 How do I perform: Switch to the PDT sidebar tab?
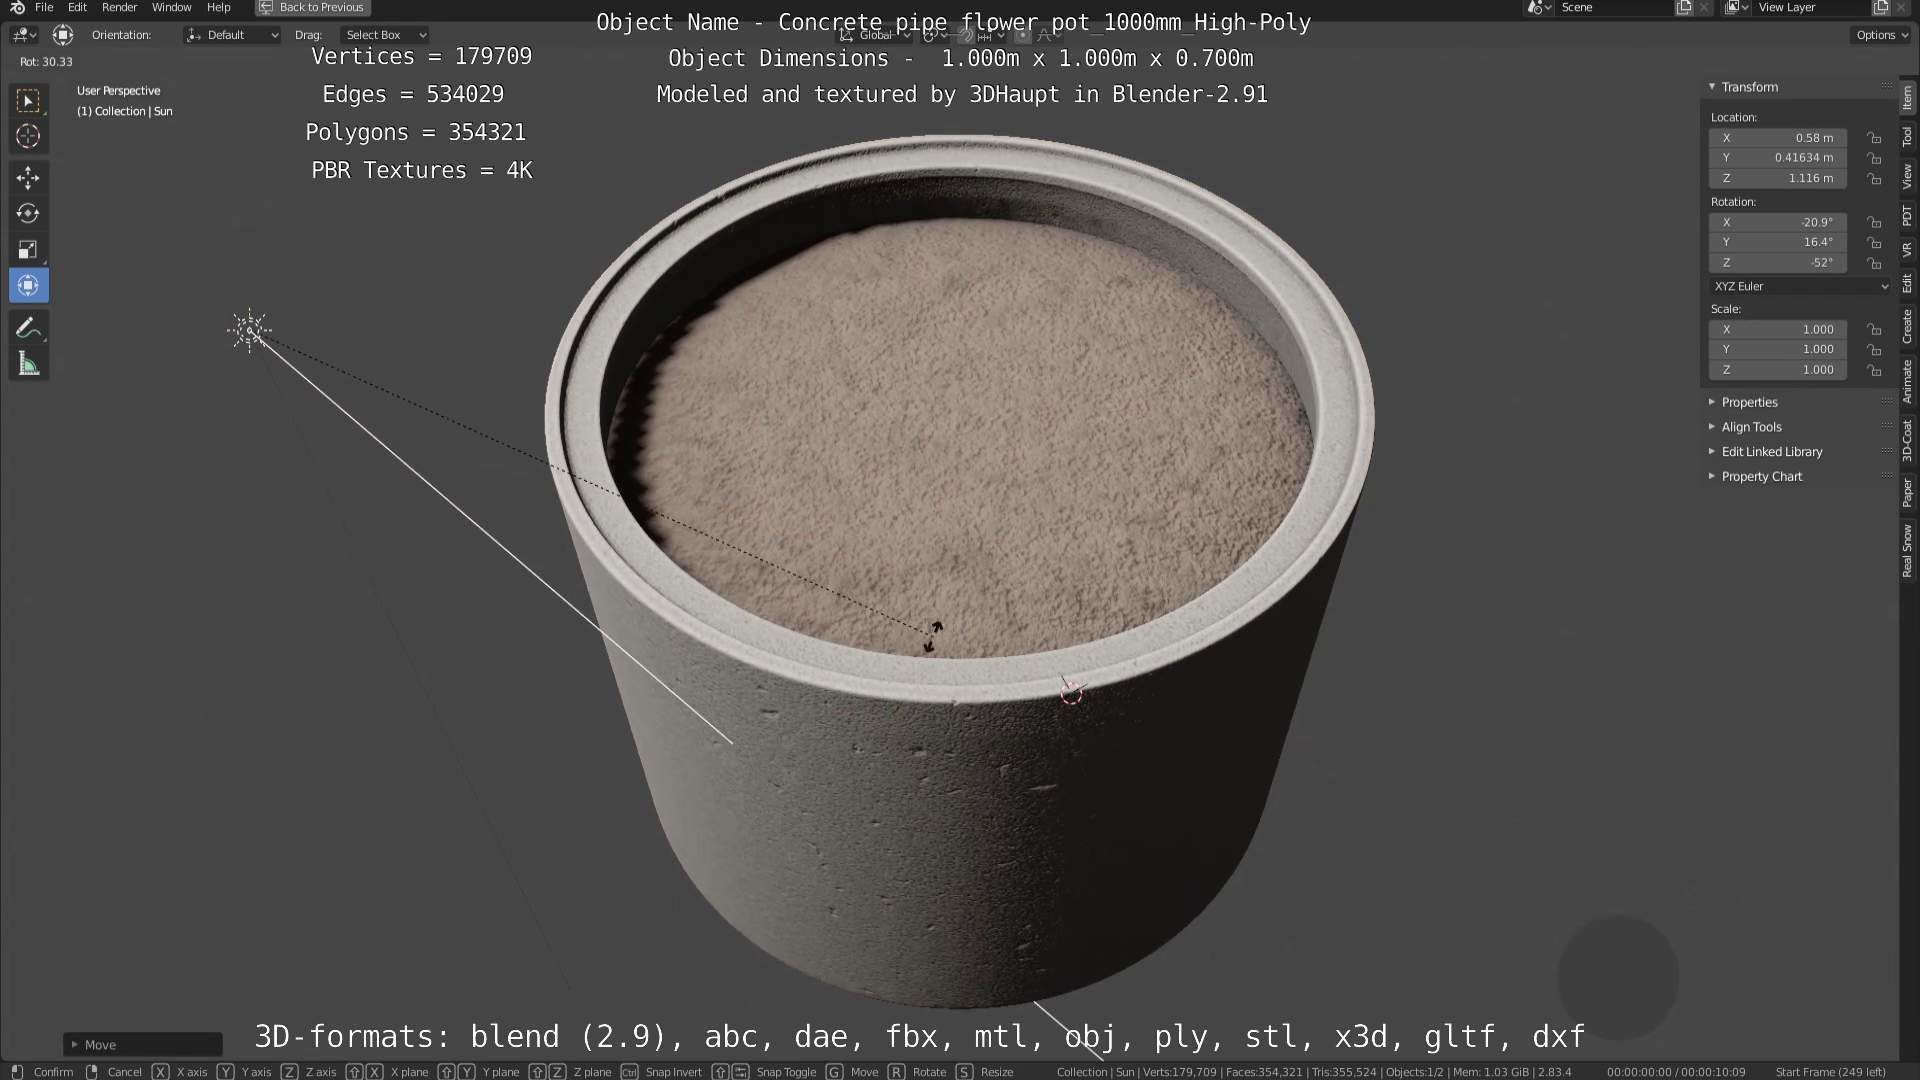[1908, 215]
